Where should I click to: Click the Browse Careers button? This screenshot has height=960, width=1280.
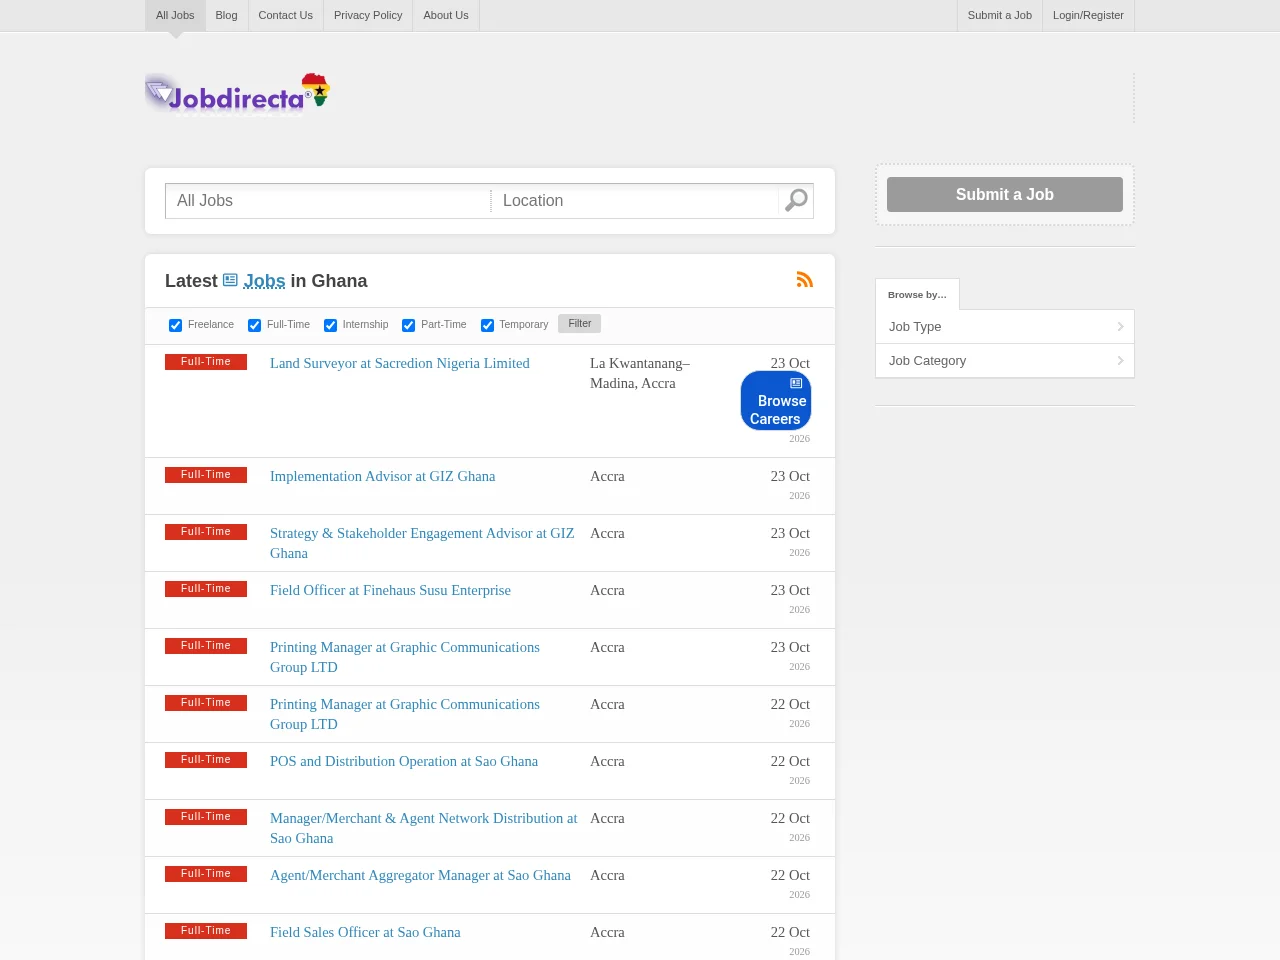[x=776, y=401]
